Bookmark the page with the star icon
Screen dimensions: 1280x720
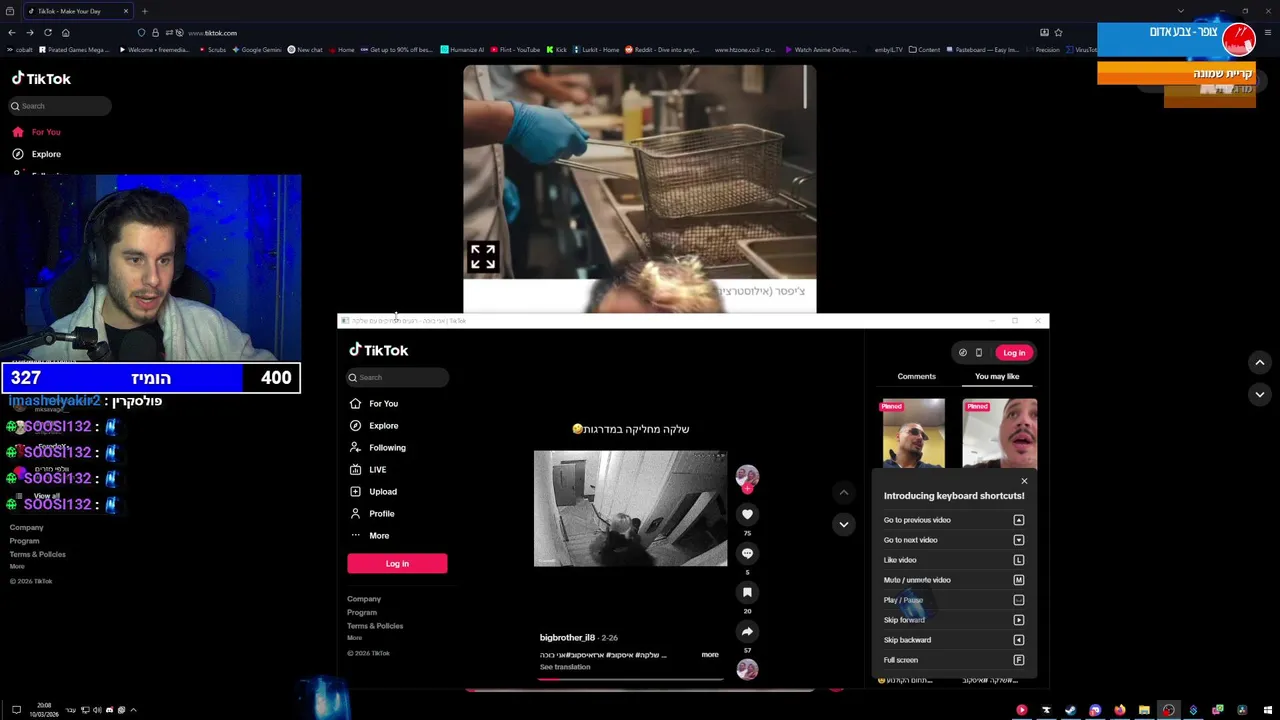click(1058, 33)
